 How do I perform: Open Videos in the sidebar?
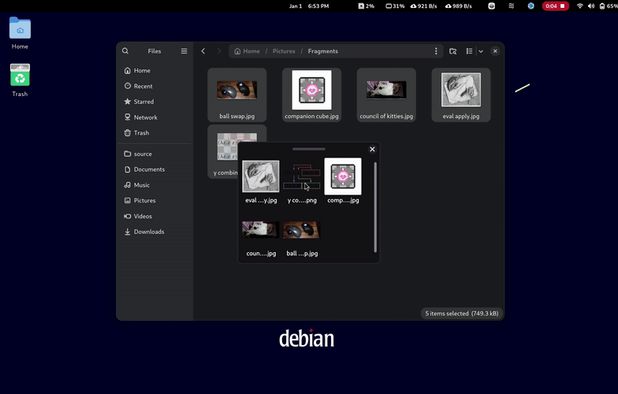tap(155, 216)
